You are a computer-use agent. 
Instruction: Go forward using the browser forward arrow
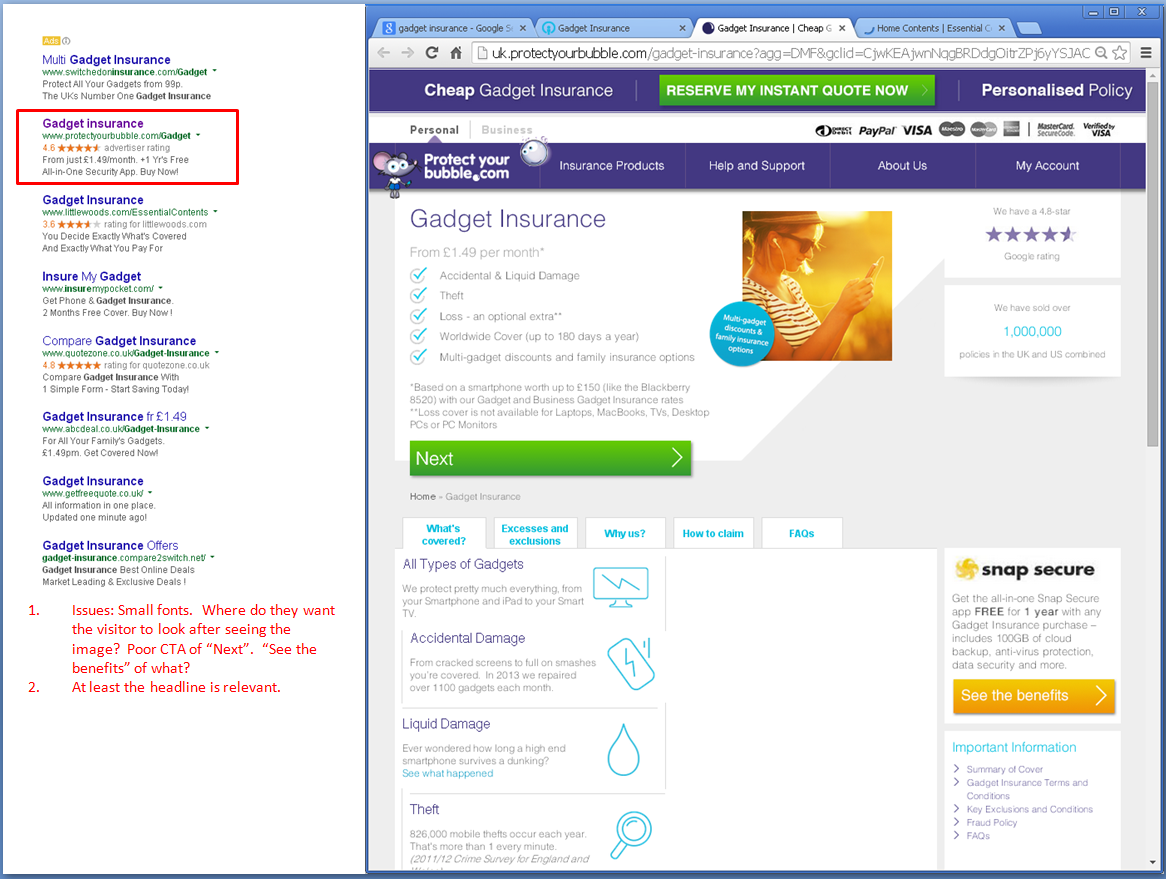[408, 53]
